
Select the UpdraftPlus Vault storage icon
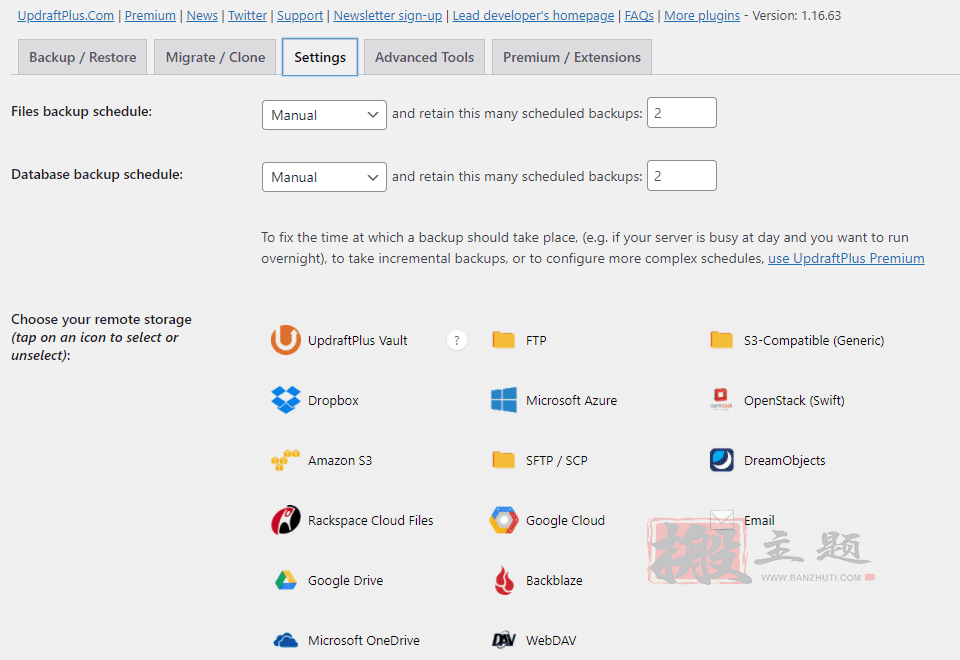point(285,340)
